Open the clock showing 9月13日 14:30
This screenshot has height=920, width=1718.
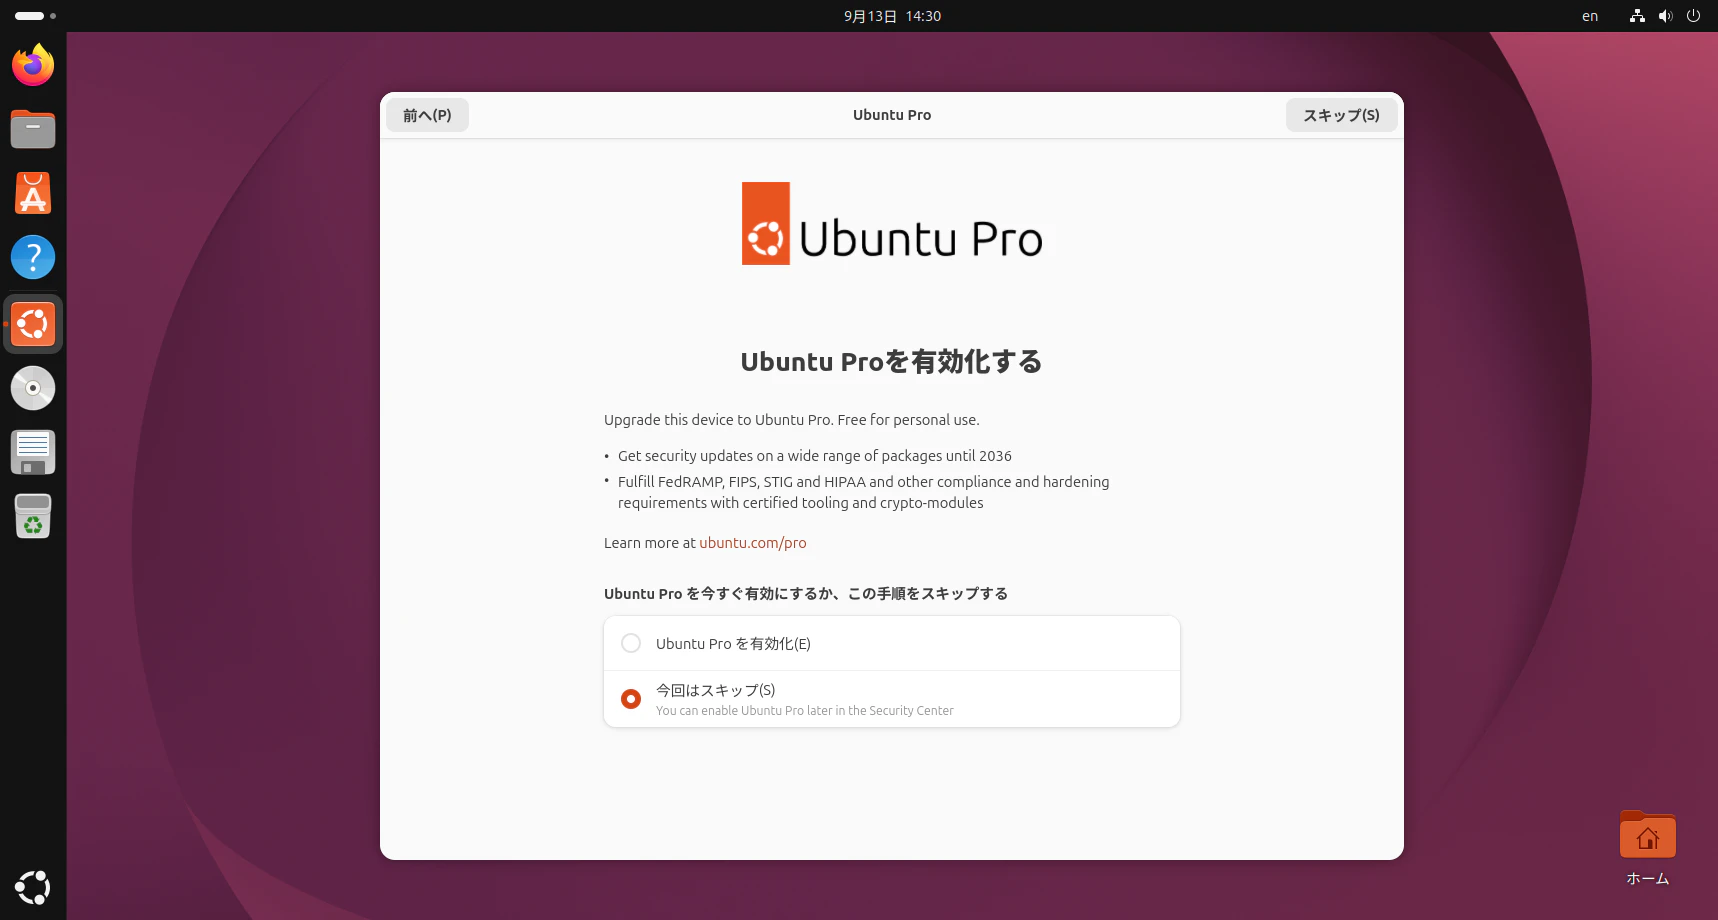[892, 16]
